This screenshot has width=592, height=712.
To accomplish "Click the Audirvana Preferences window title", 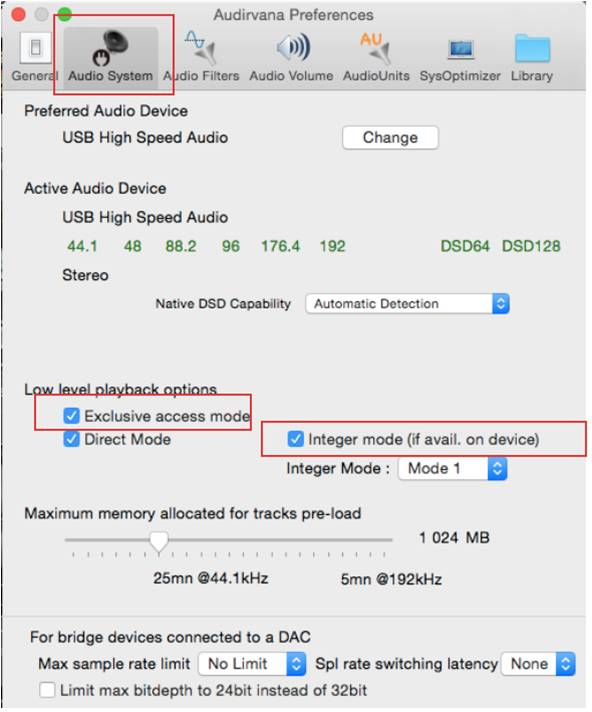I will 293,15.
